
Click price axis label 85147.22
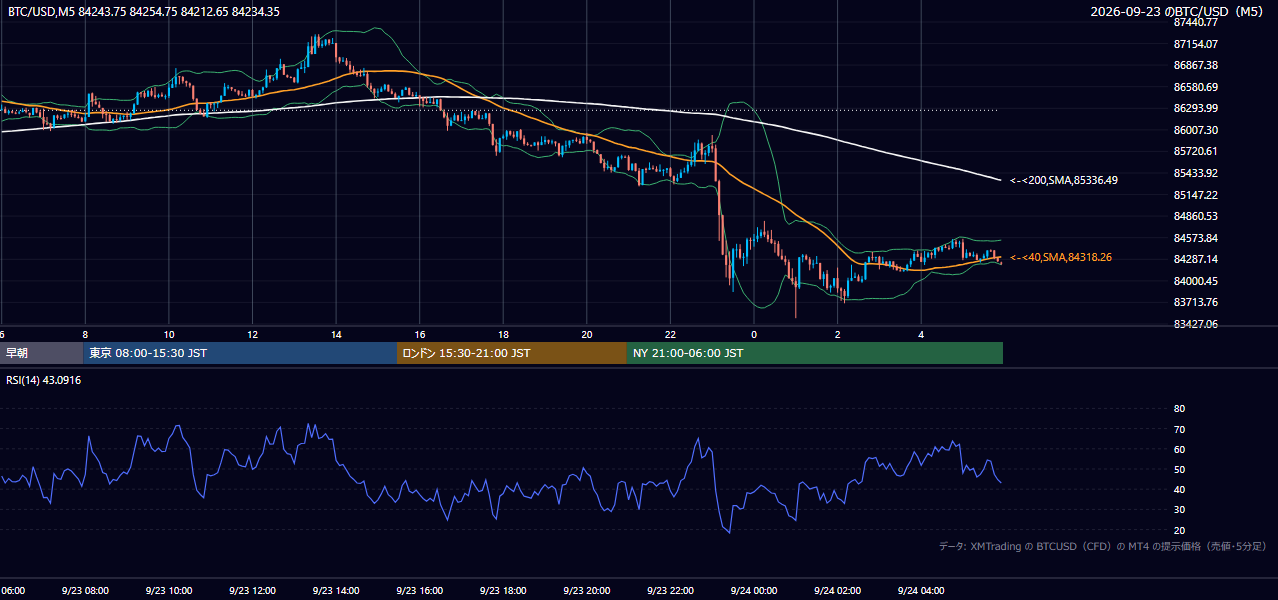(1196, 195)
